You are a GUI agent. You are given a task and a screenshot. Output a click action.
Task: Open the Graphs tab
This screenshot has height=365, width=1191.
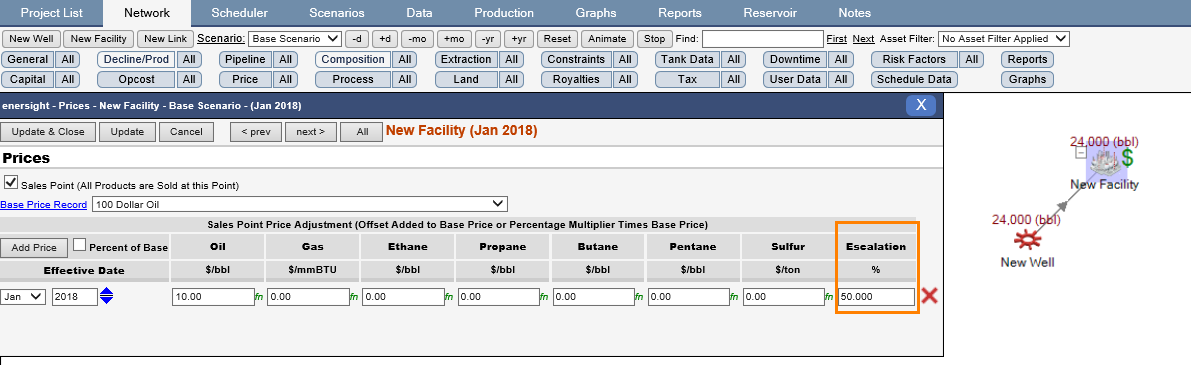coord(596,13)
